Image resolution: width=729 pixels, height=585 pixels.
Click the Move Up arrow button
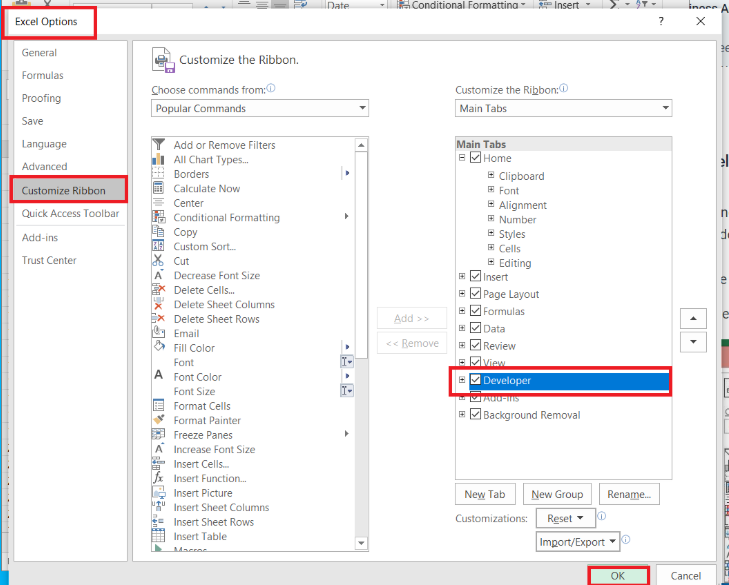coord(693,319)
